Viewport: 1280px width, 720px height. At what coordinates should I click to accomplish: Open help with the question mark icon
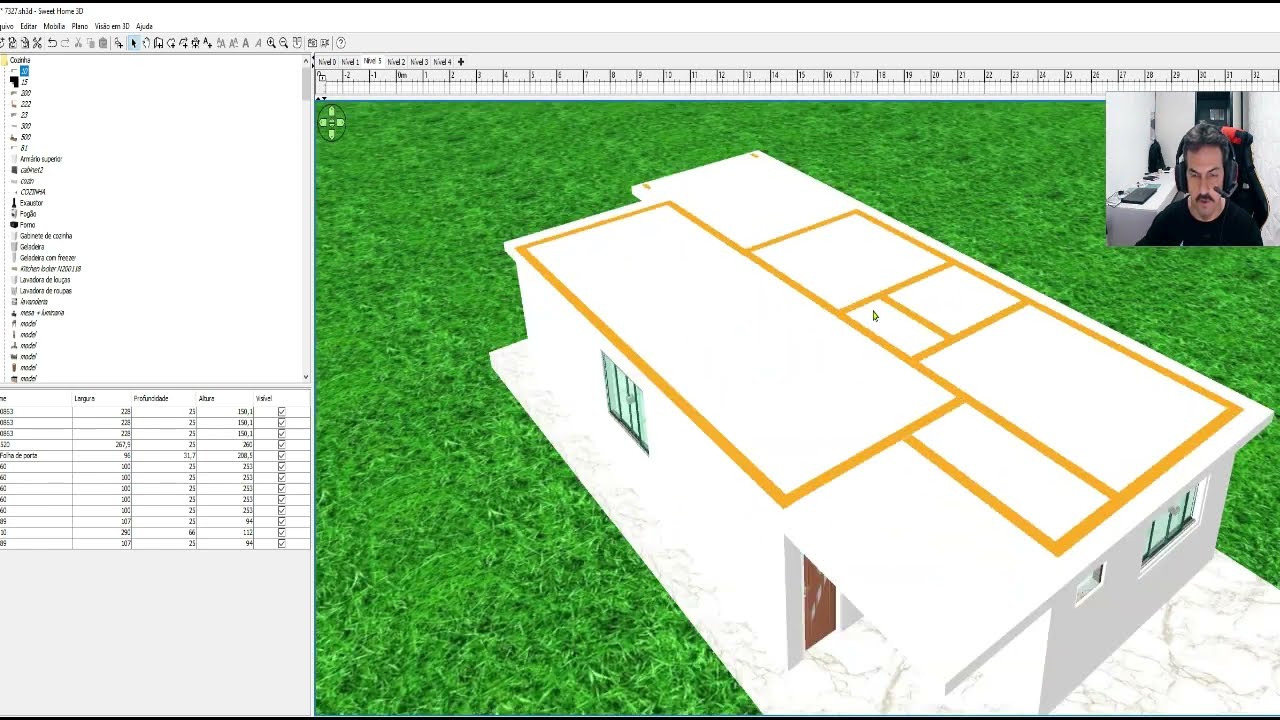pyautogui.click(x=341, y=43)
